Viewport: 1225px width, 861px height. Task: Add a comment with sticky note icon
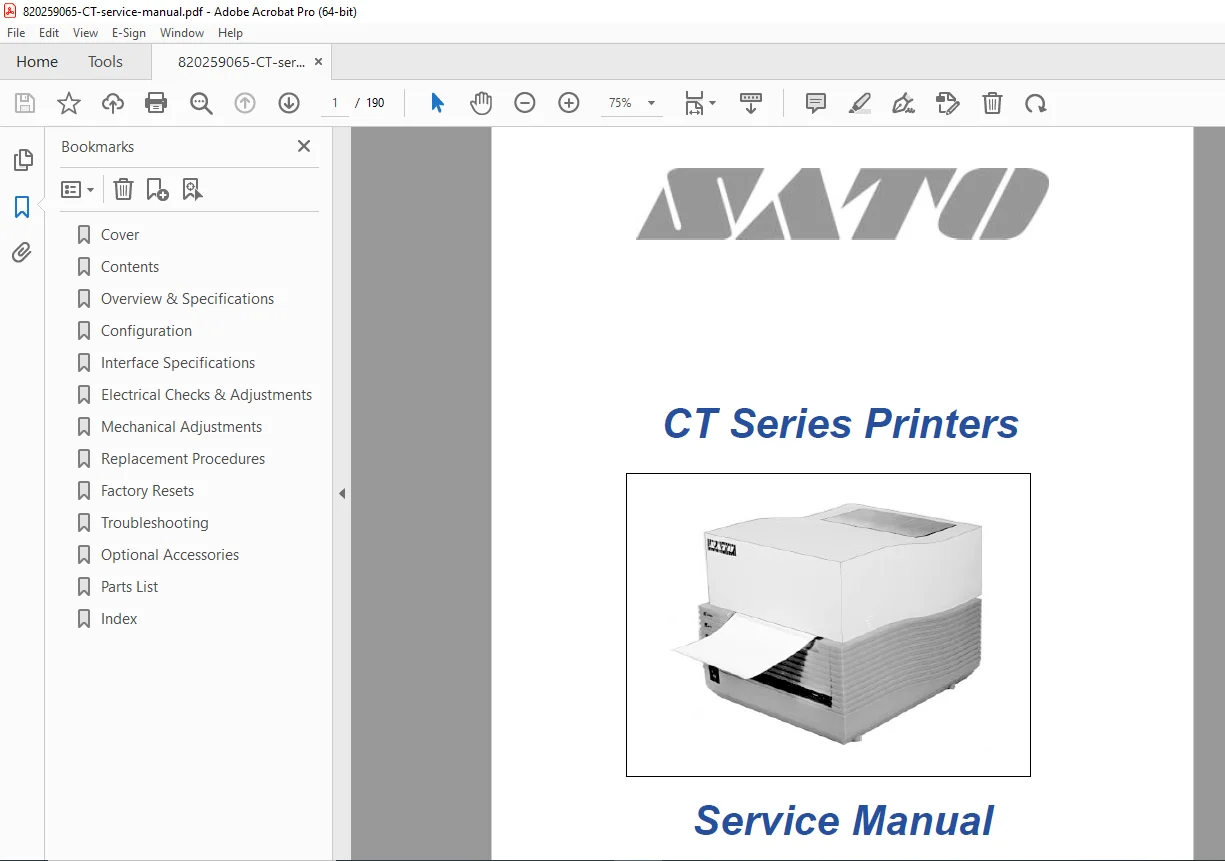[x=816, y=103]
